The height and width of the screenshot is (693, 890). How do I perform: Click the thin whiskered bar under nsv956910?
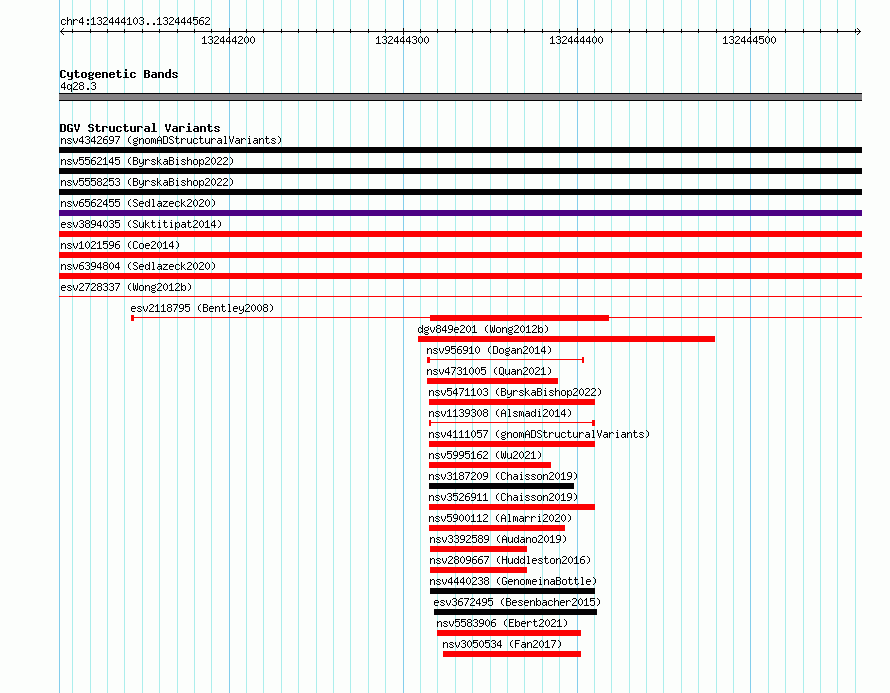505,360
